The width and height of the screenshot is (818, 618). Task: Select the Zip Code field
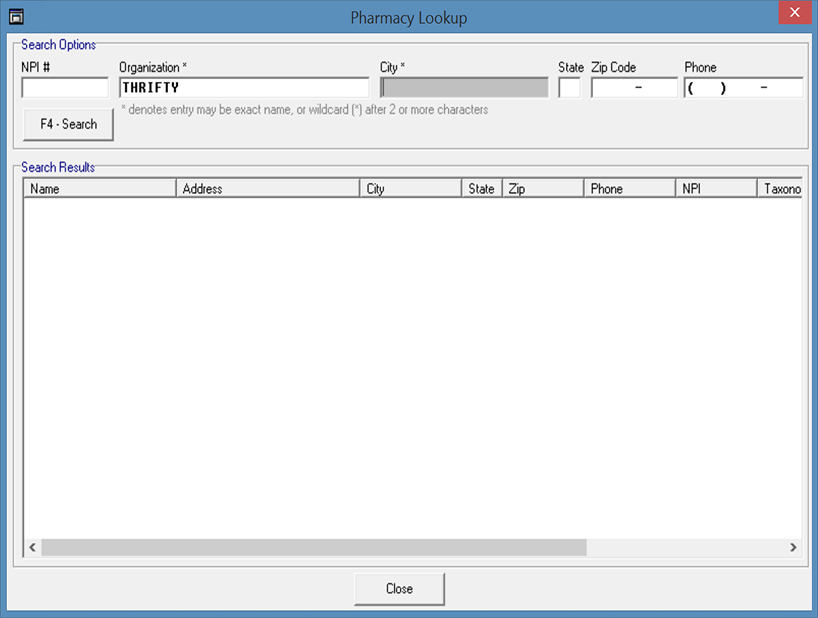pyautogui.click(x=634, y=88)
